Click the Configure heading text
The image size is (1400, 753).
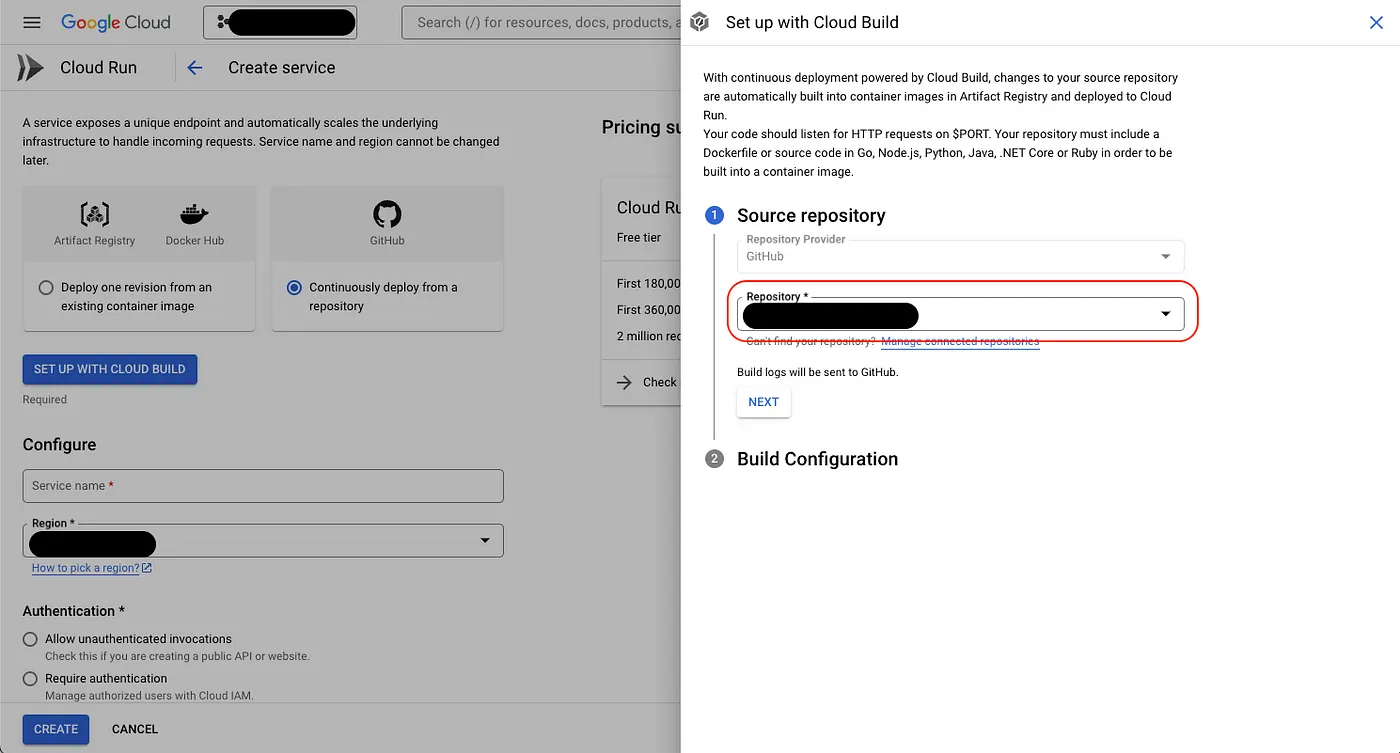pos(60,445)
